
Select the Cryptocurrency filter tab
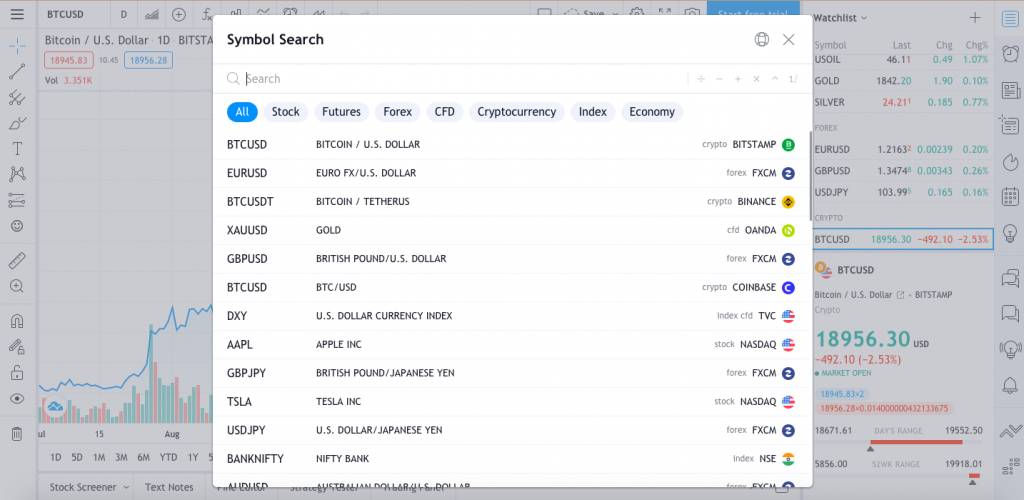[517, 112]
